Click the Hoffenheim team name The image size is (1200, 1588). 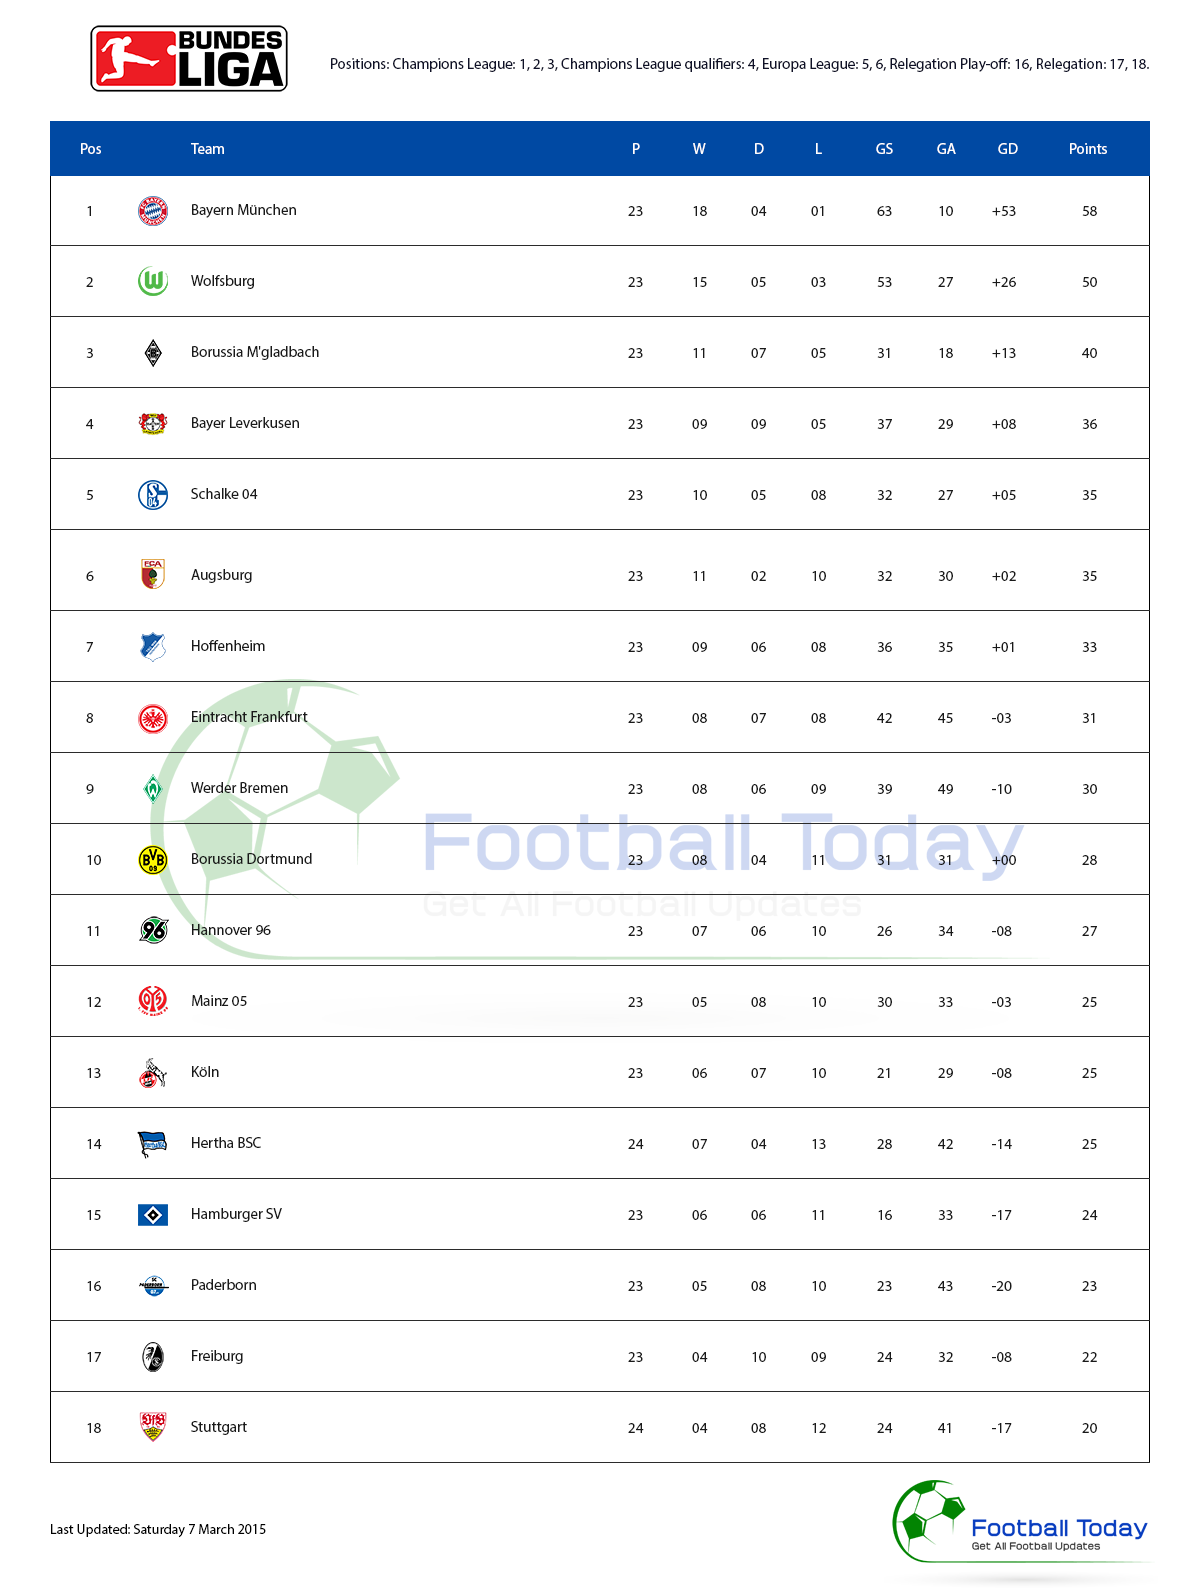(x=228, y=646)
